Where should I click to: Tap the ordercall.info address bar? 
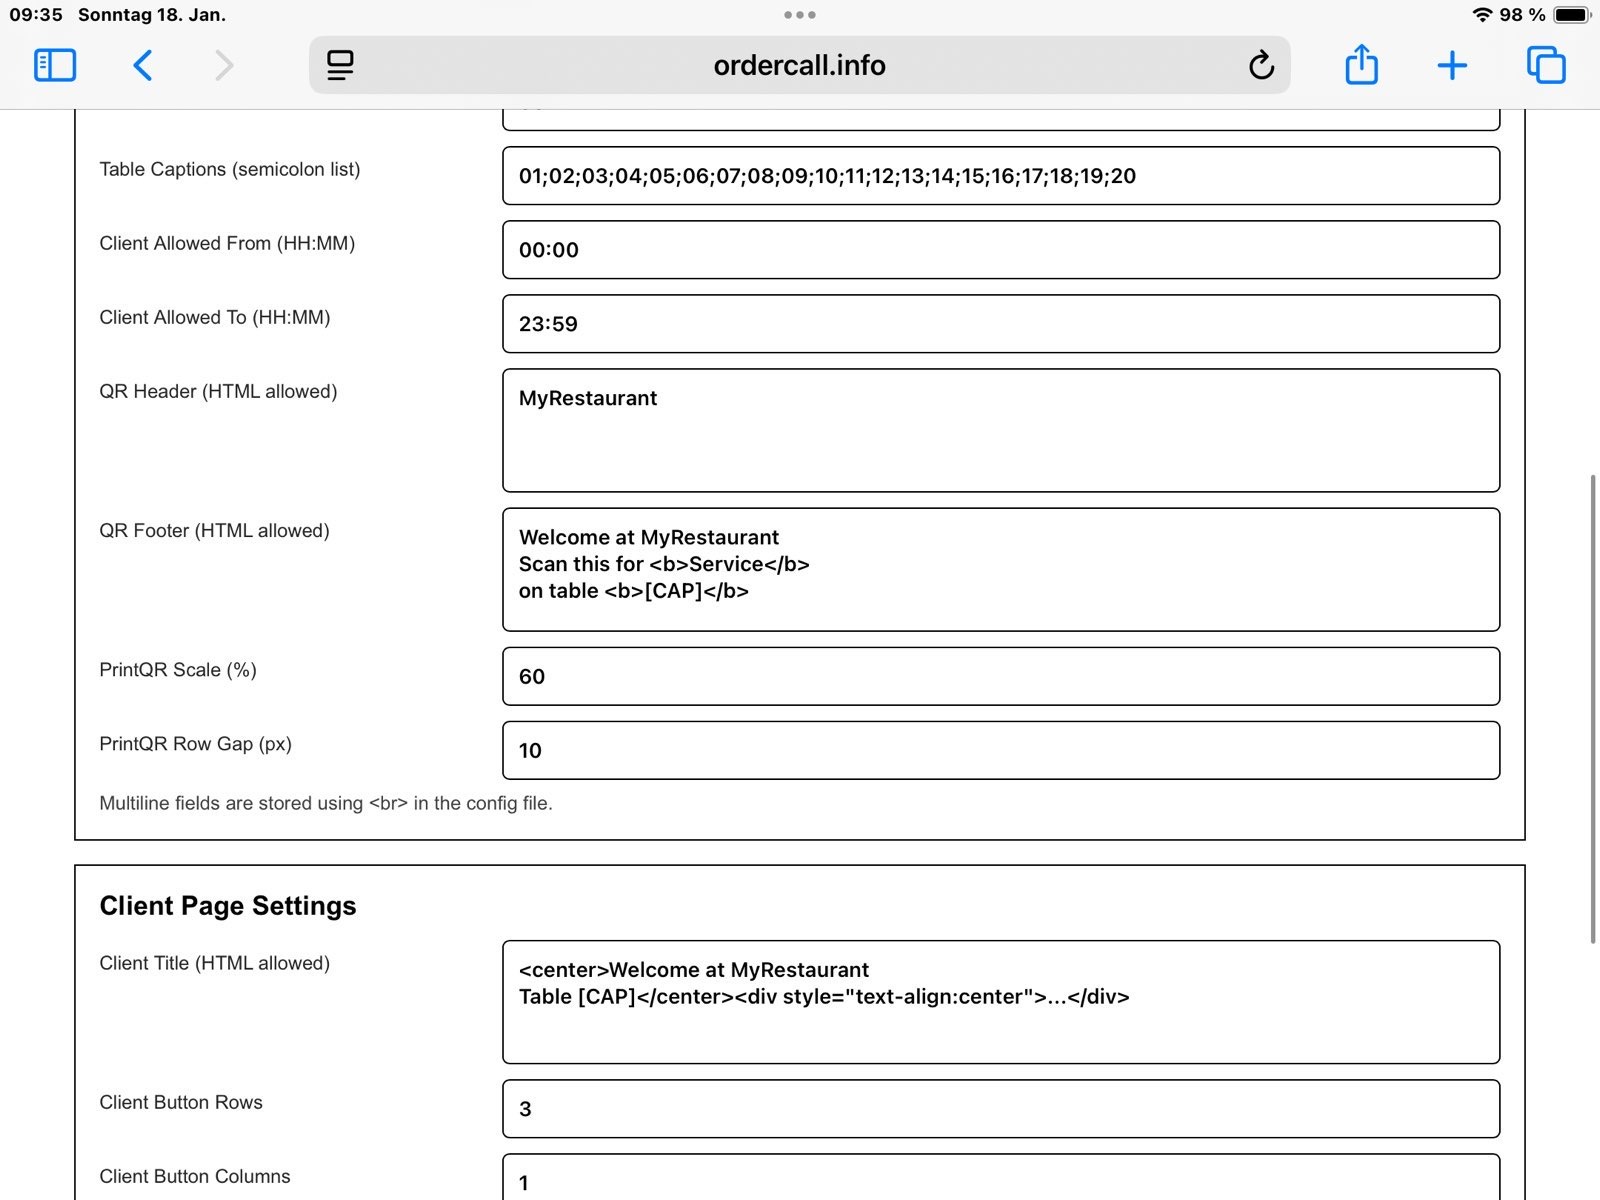tap(799, 65)
